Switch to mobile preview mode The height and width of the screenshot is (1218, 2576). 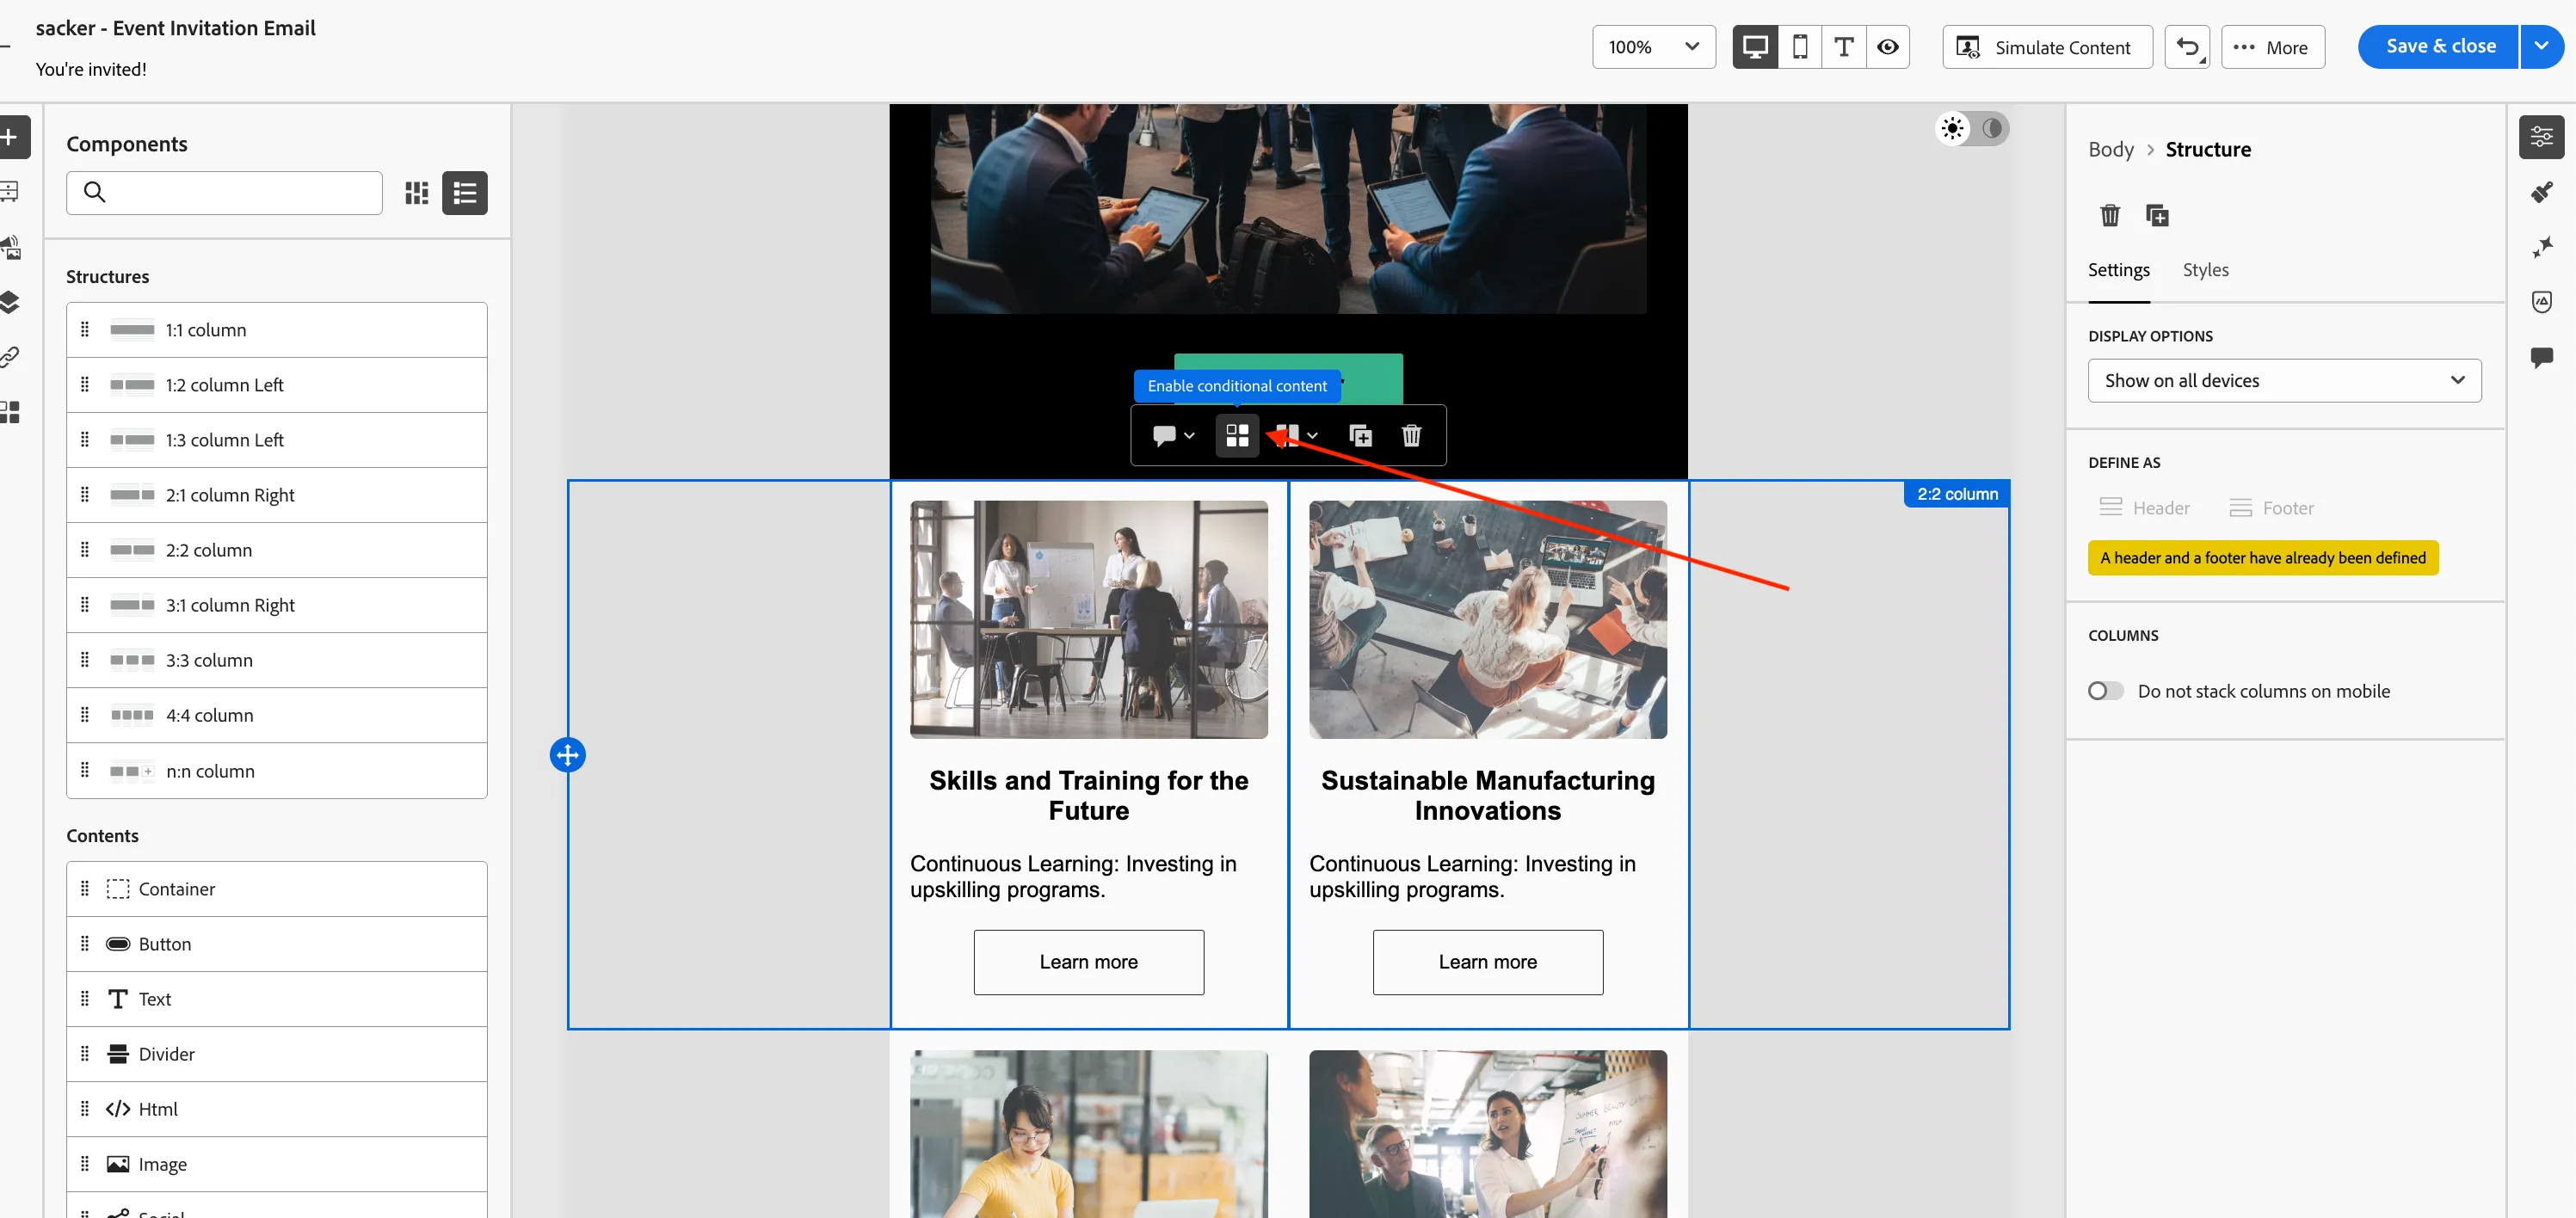[1800, 47]
